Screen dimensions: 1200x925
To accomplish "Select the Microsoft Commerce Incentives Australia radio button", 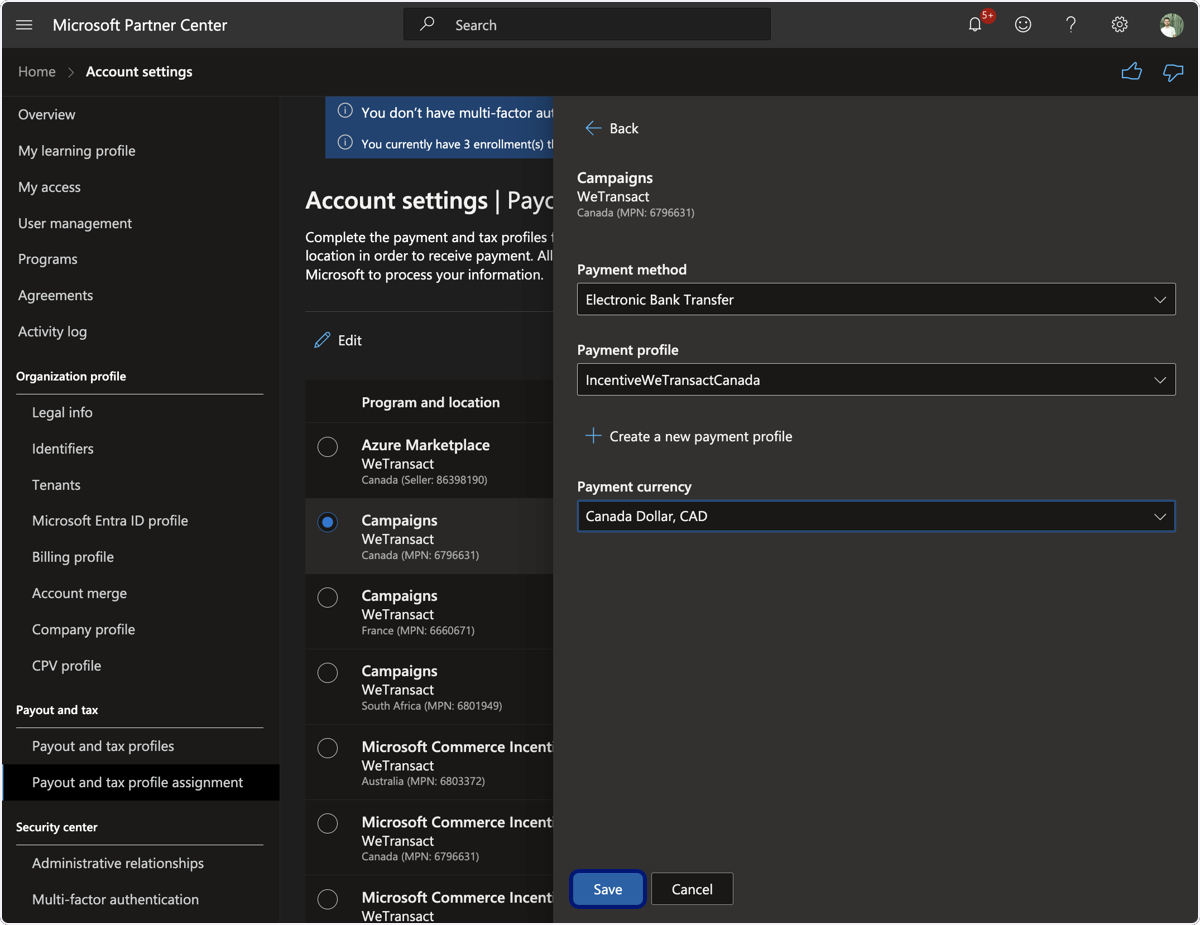I will [327, 748].
